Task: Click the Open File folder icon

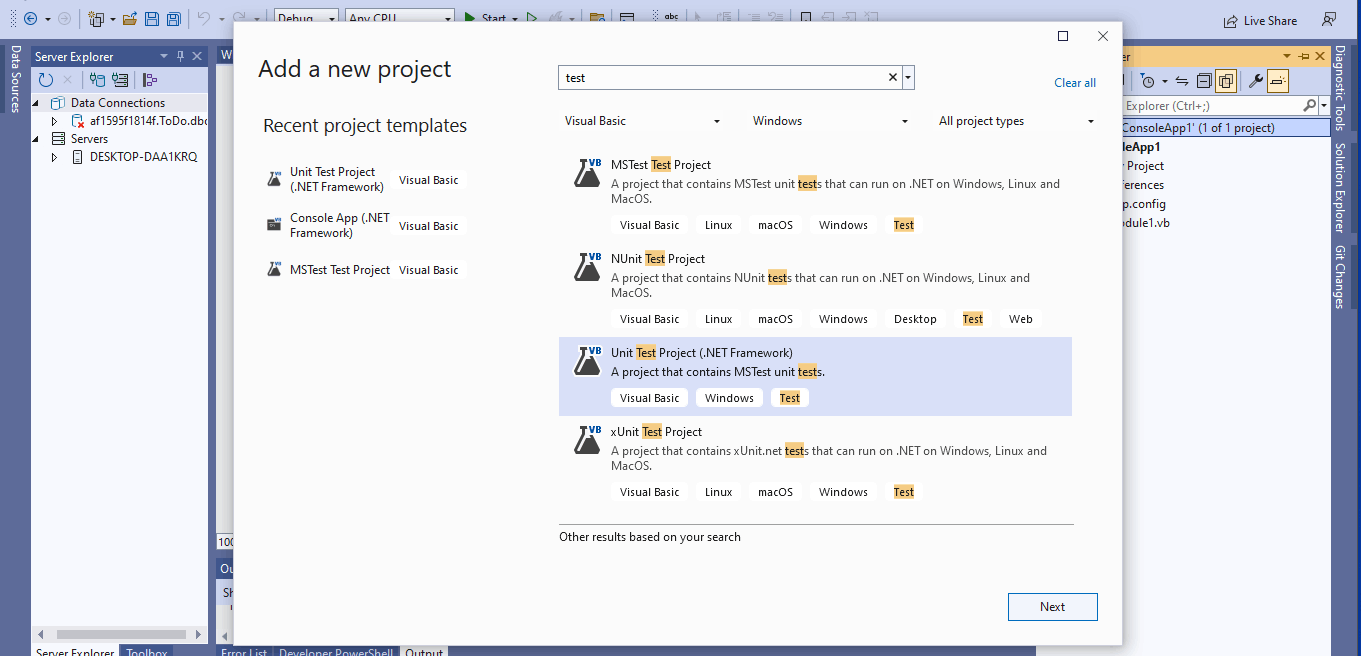Action: click(x=130, y=19)
